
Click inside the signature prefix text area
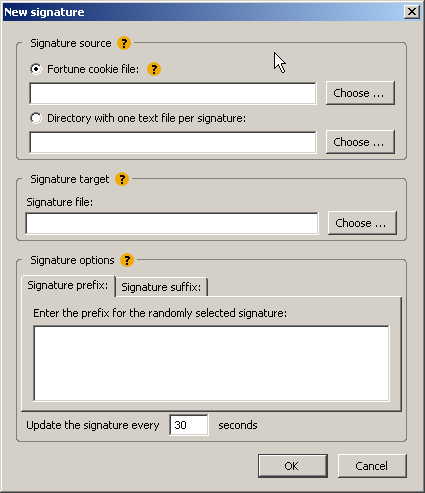[211, 363]
